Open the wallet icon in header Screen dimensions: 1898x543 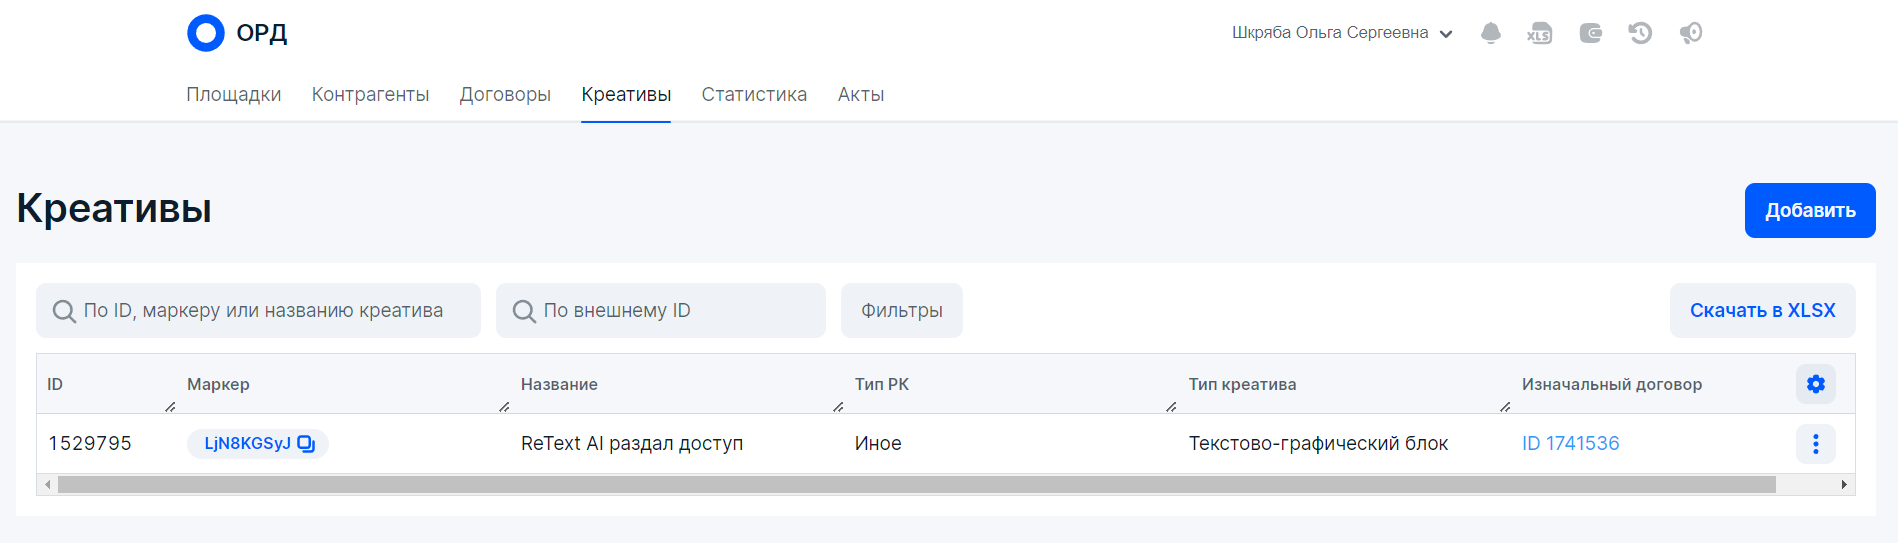[x=1590, y=33]
